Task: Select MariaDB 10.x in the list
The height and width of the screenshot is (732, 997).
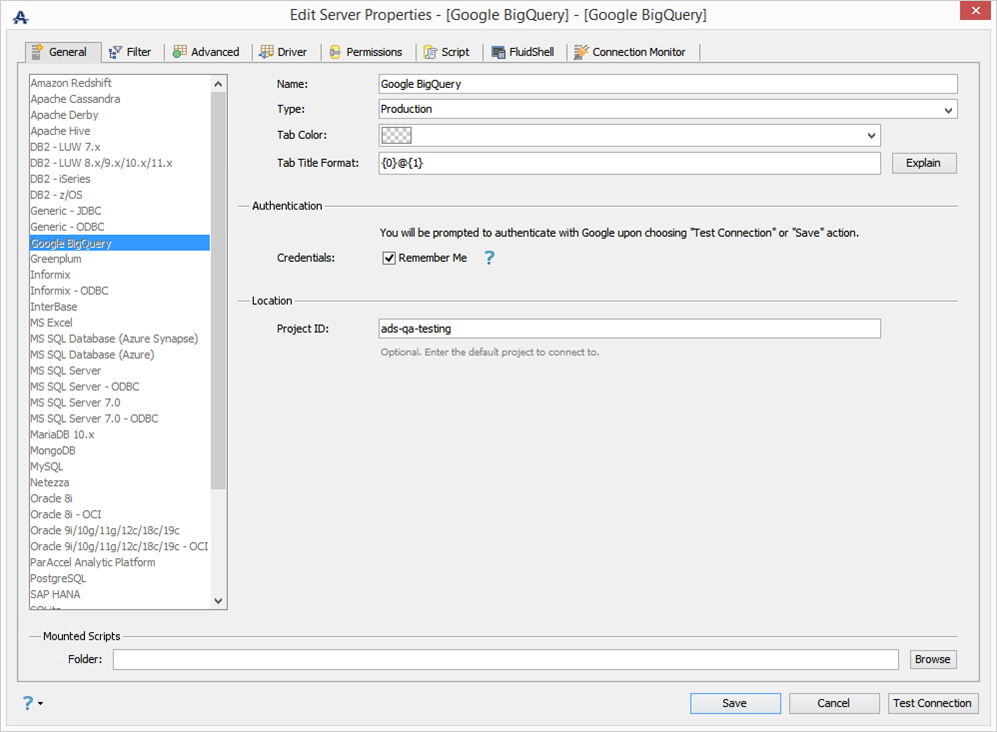Action: point(120,434)
